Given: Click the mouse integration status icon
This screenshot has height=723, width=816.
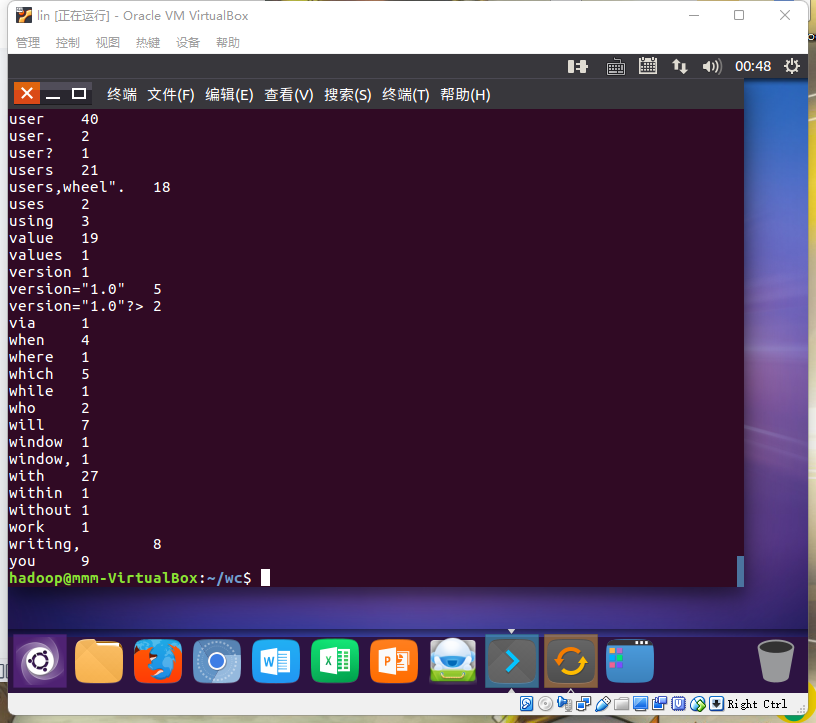Looking at the screenshot, I should 698,704.
